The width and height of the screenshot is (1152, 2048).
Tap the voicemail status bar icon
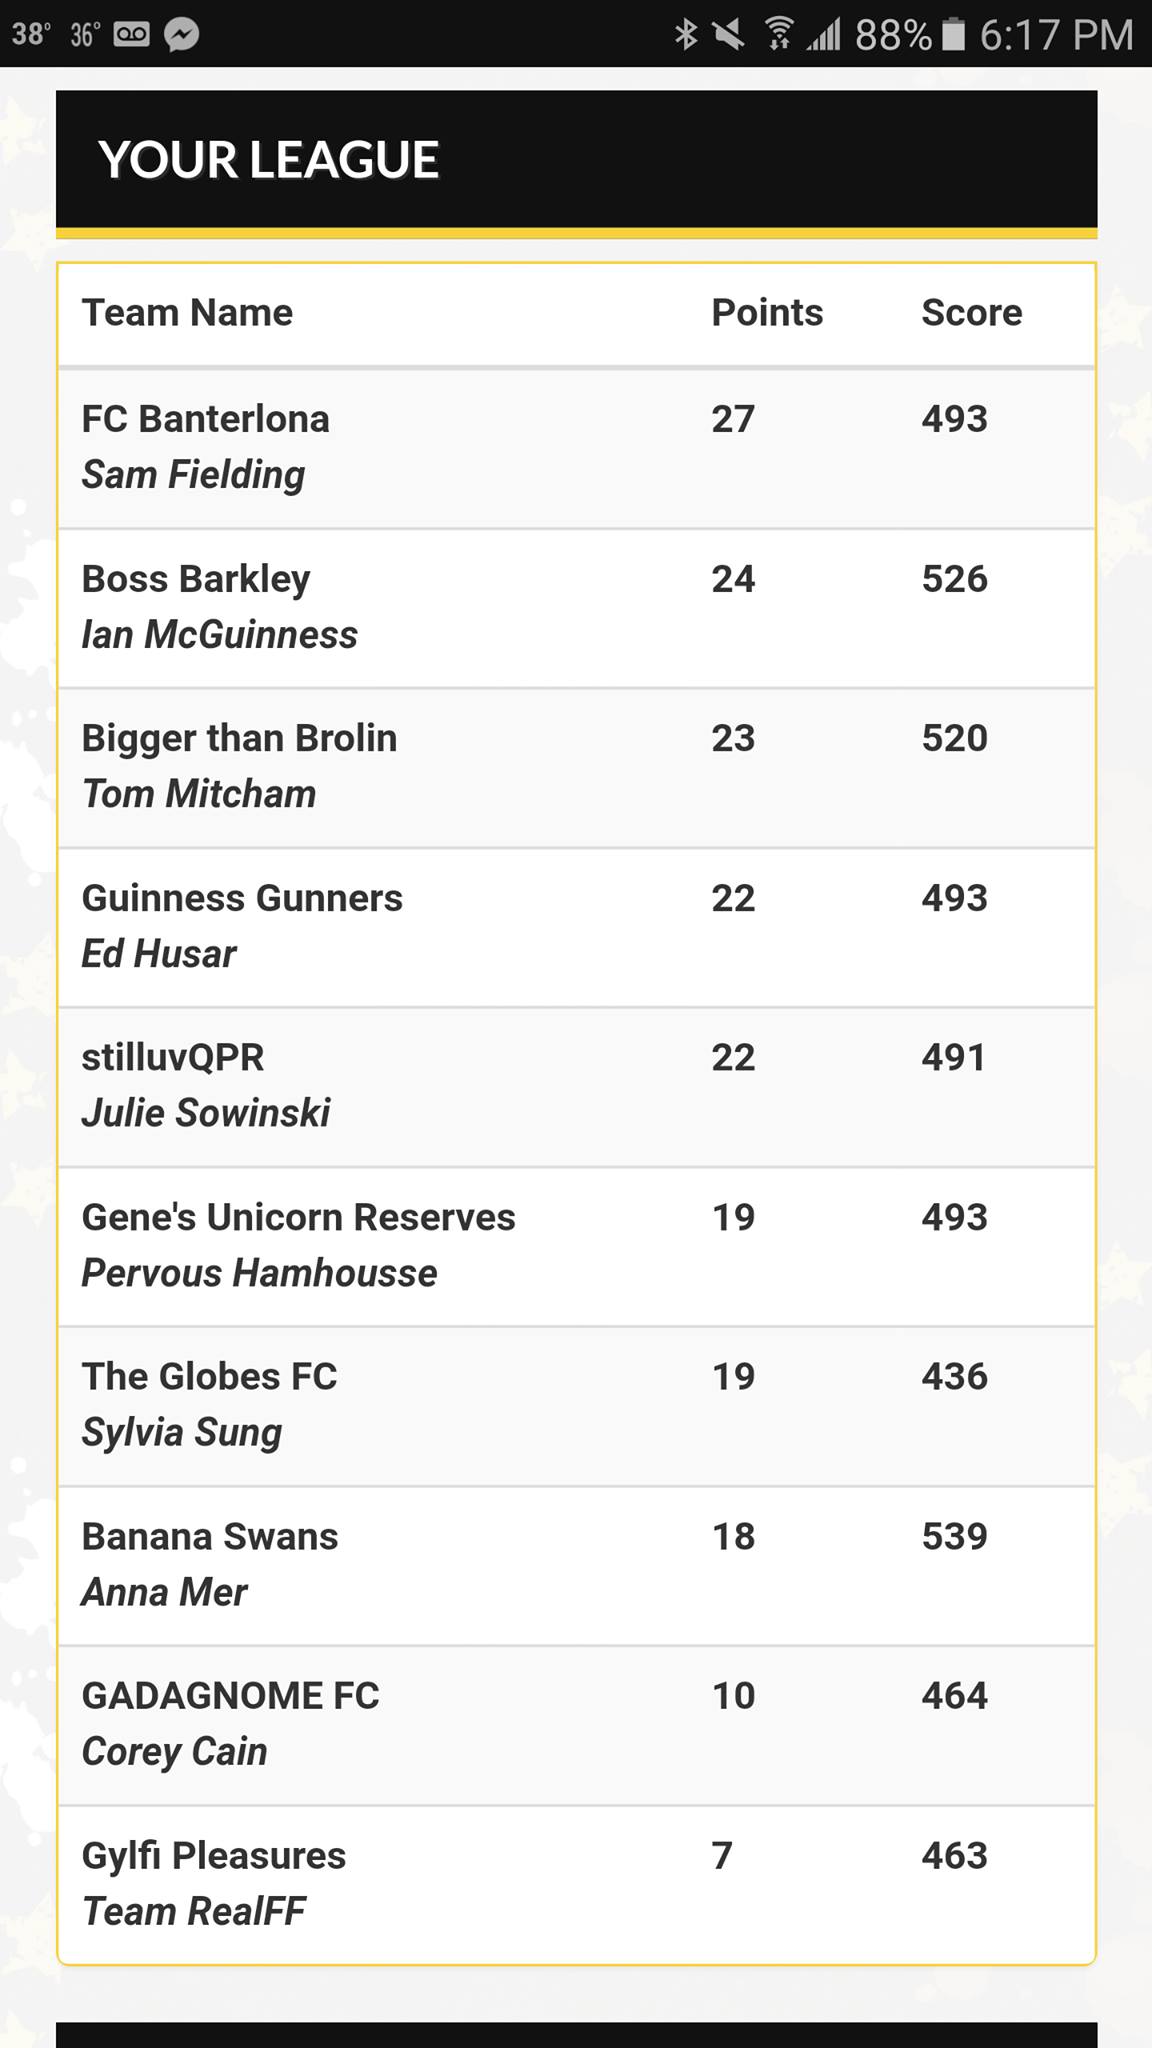[132, 35]
